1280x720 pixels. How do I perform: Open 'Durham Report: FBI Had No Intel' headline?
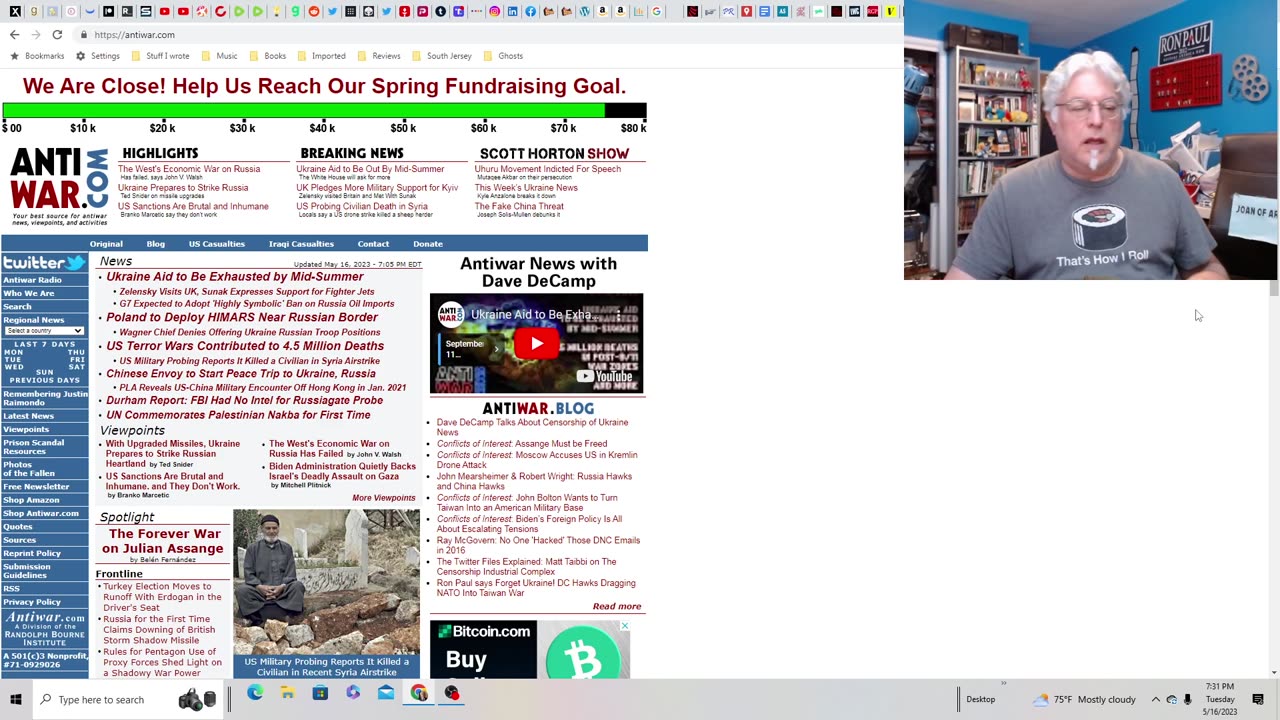click(x=244, y=401)
